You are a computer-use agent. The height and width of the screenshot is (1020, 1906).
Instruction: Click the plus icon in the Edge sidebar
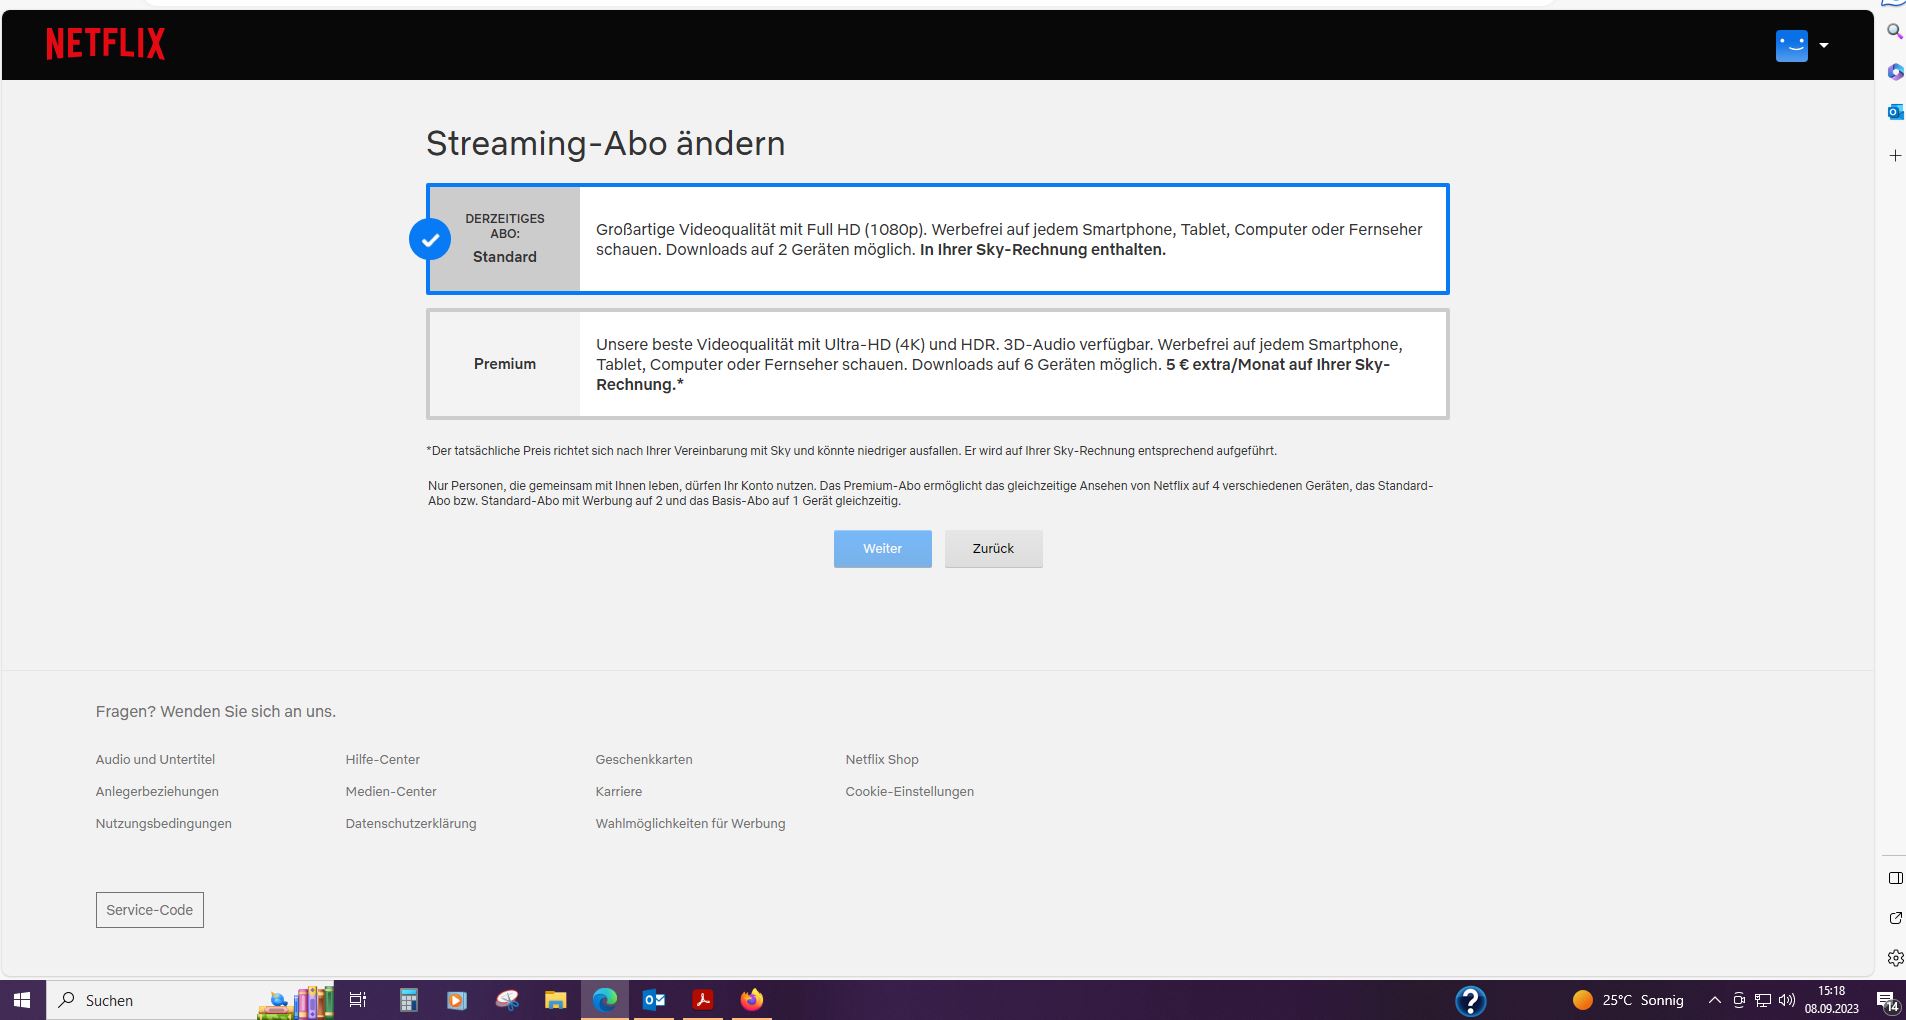[x=1894, y=156]
